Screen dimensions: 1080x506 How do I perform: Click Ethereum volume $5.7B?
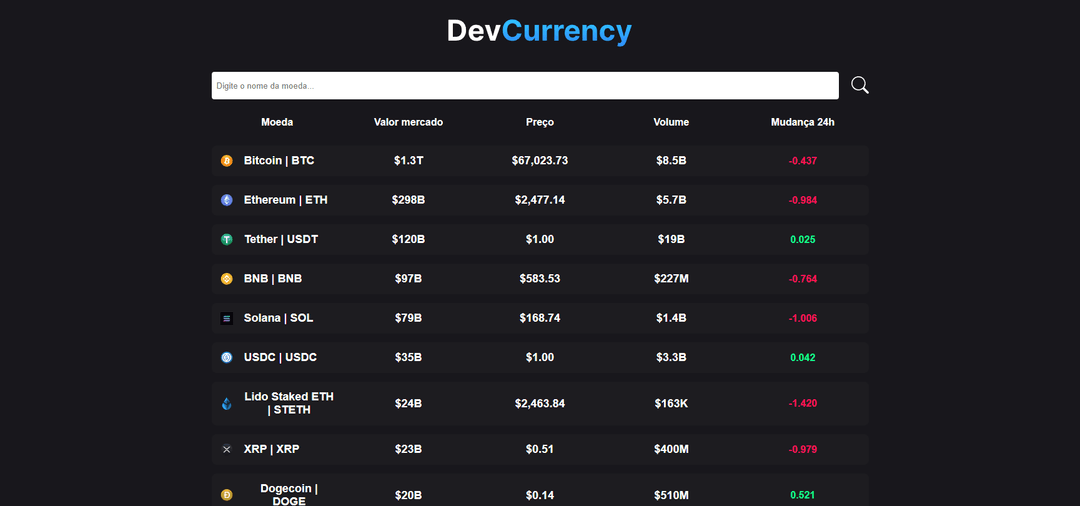672,200
